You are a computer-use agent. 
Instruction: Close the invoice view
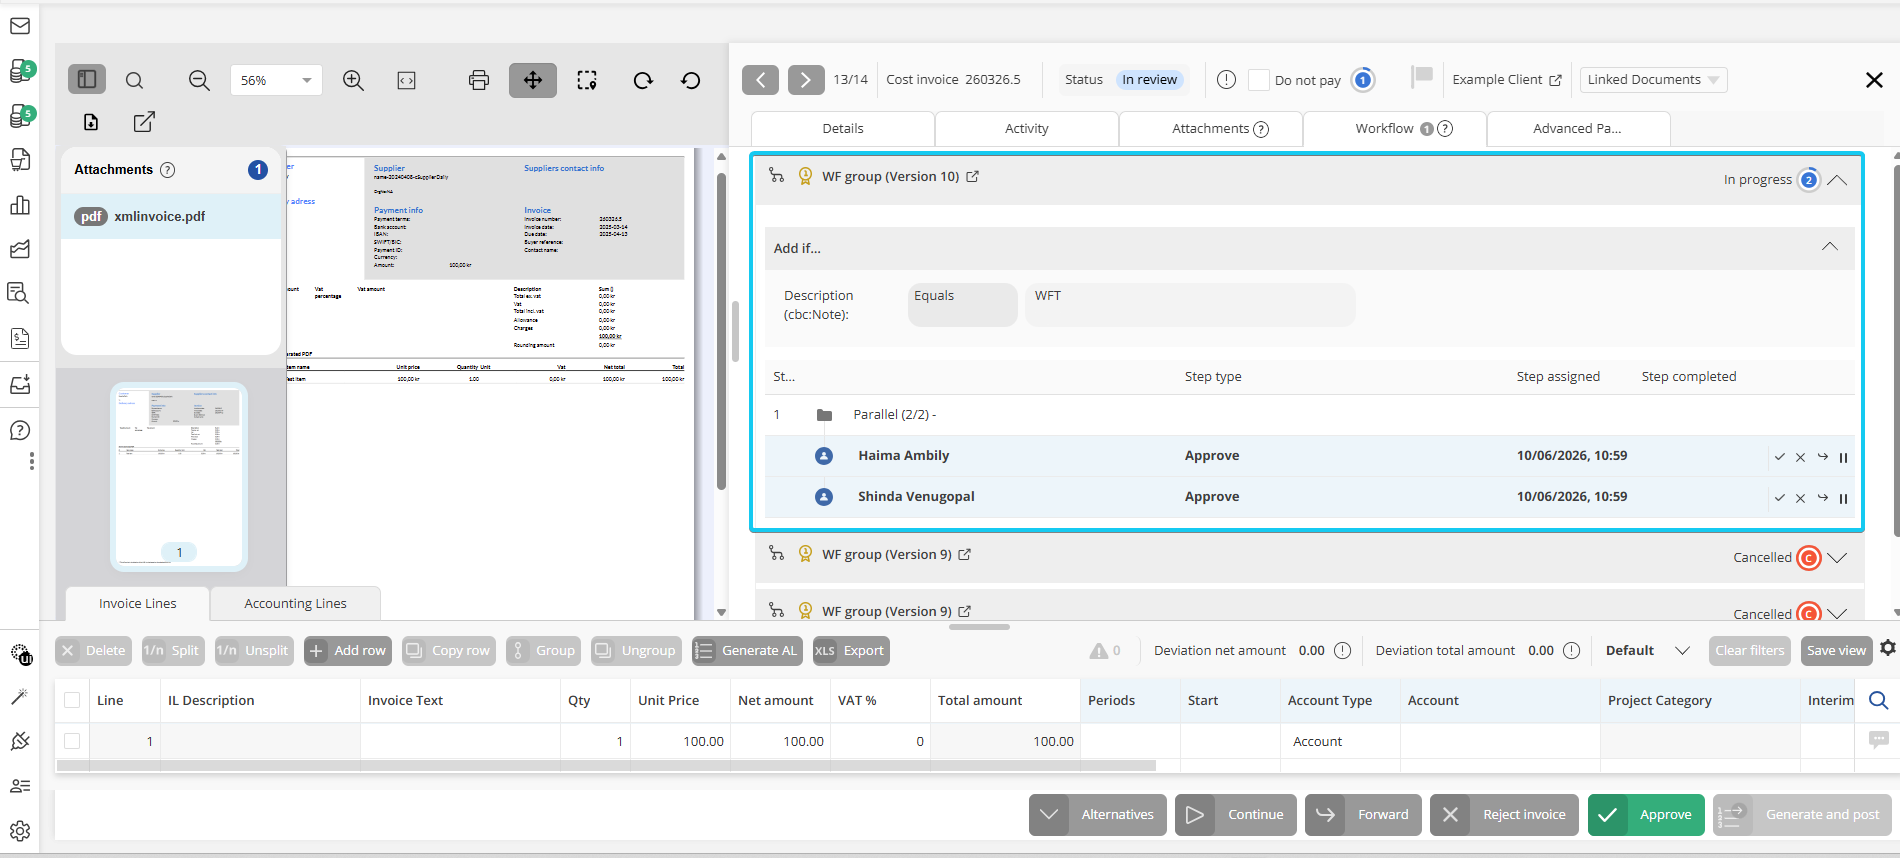coord(1874,80)
